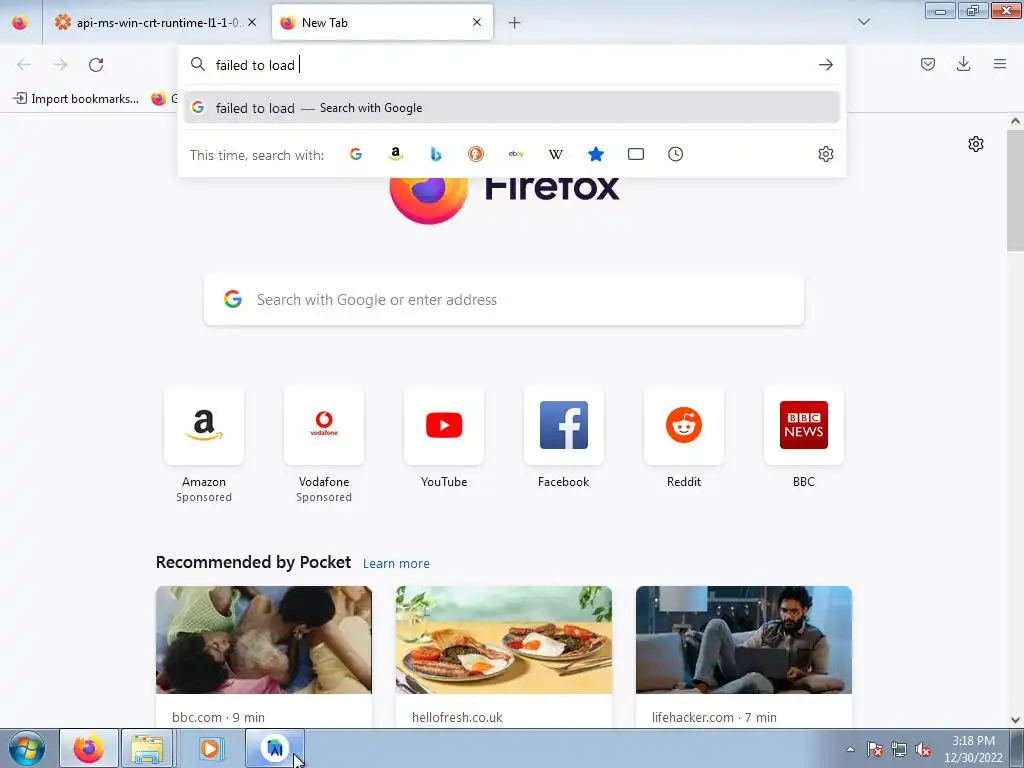The height and width of the screenshot is (768, 1024).
Task: Open Windows Explorer from taskbar
Action: pos(147,748)
